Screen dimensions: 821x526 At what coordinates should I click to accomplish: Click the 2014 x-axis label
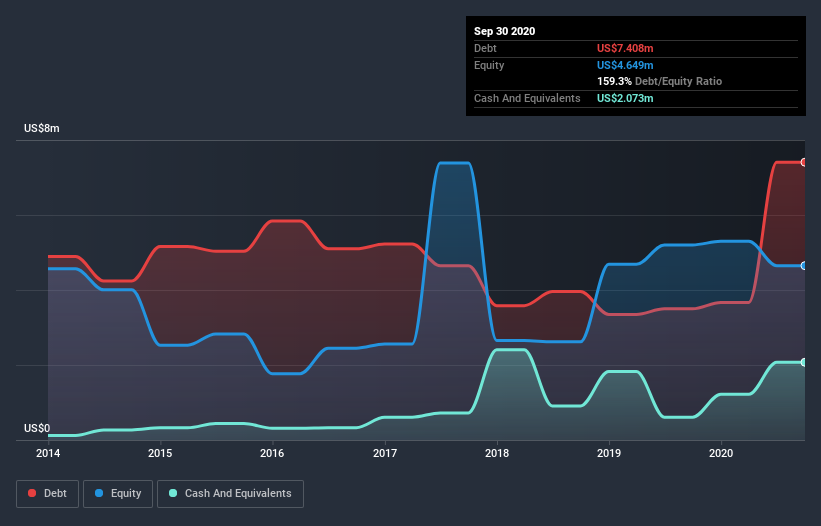click(x=48, y=453)
